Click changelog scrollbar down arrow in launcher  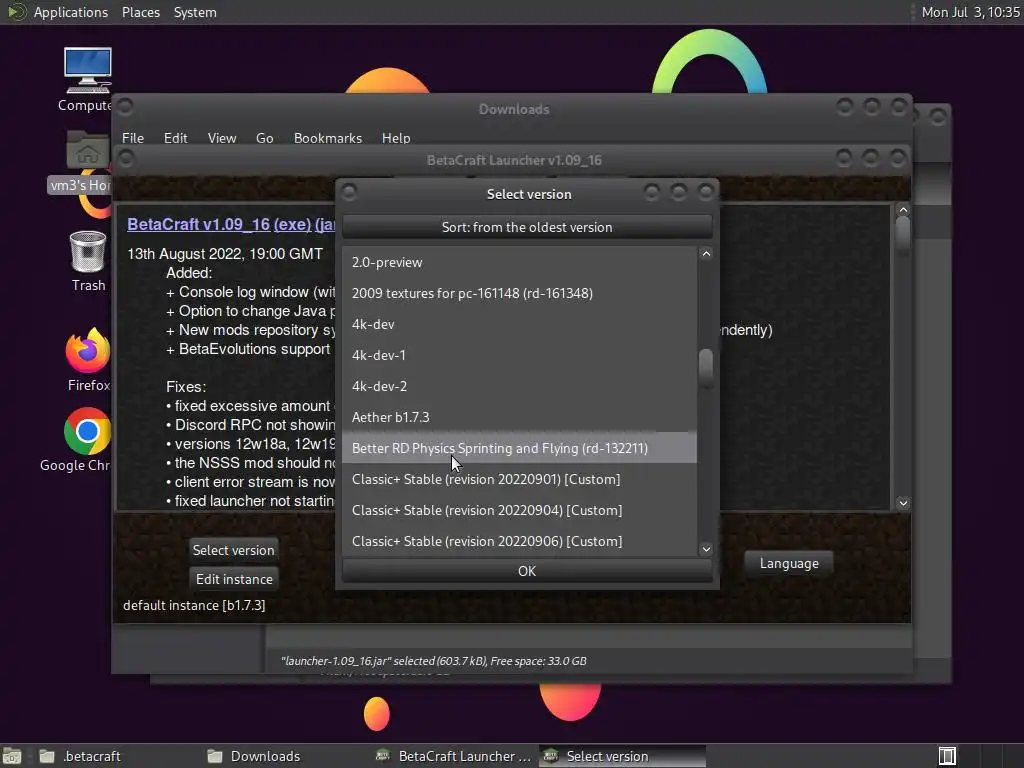click(903, 503)
